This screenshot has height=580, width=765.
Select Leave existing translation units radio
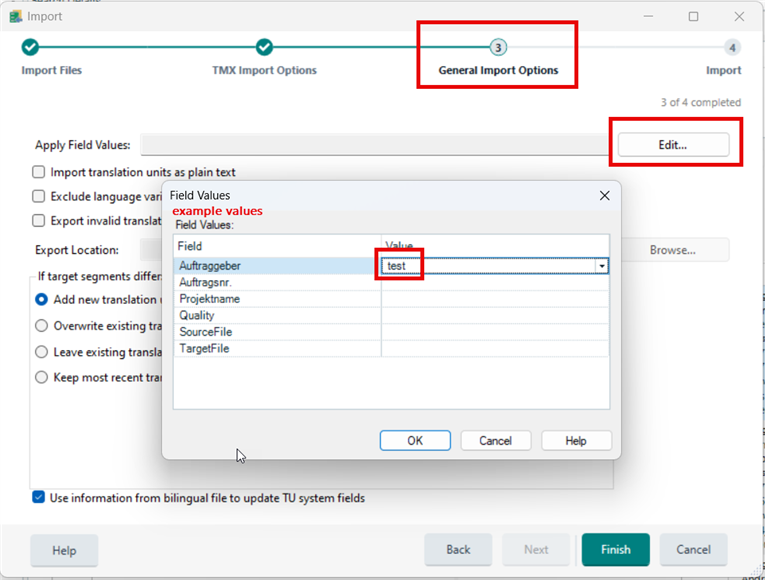click(41, 352)
